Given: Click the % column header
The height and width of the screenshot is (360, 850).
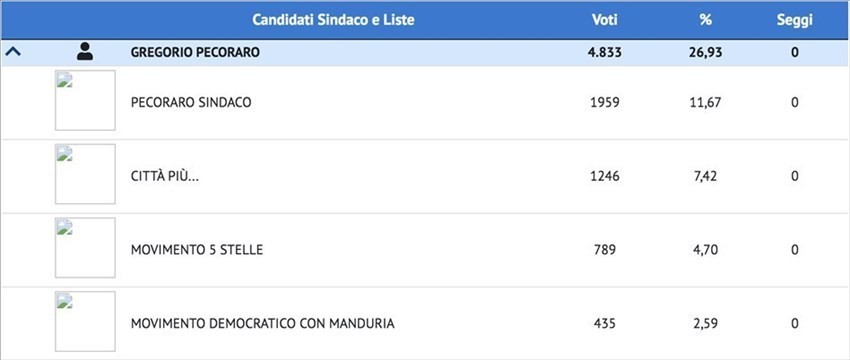Looking at the screenshot, I should pyautogui.click(x=705, y=21).
